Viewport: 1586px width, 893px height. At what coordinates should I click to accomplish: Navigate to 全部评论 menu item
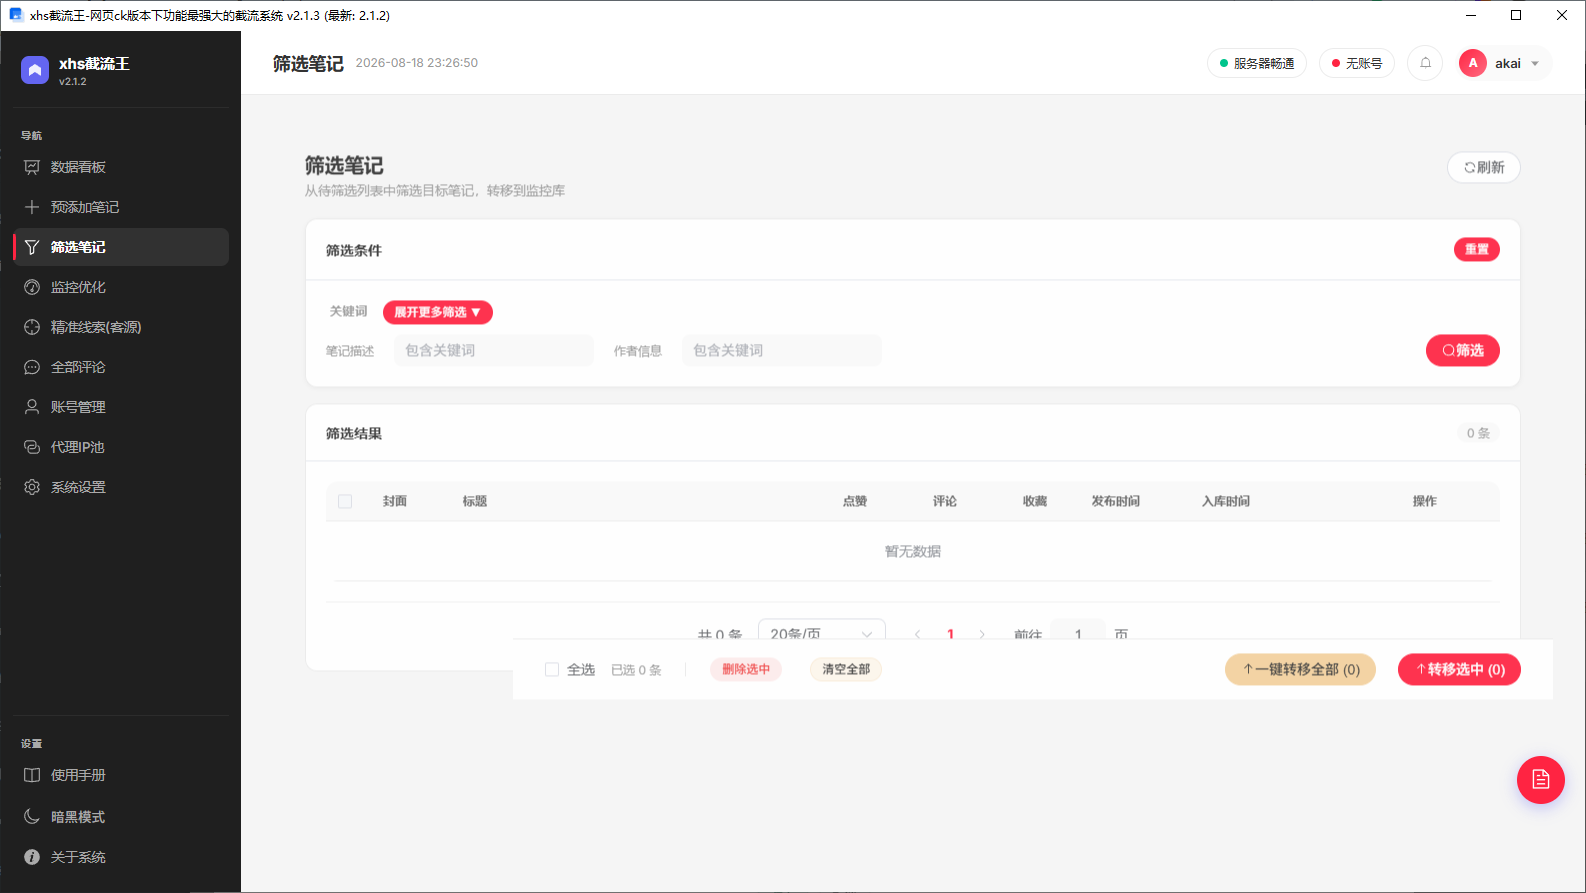pos(121,367)
